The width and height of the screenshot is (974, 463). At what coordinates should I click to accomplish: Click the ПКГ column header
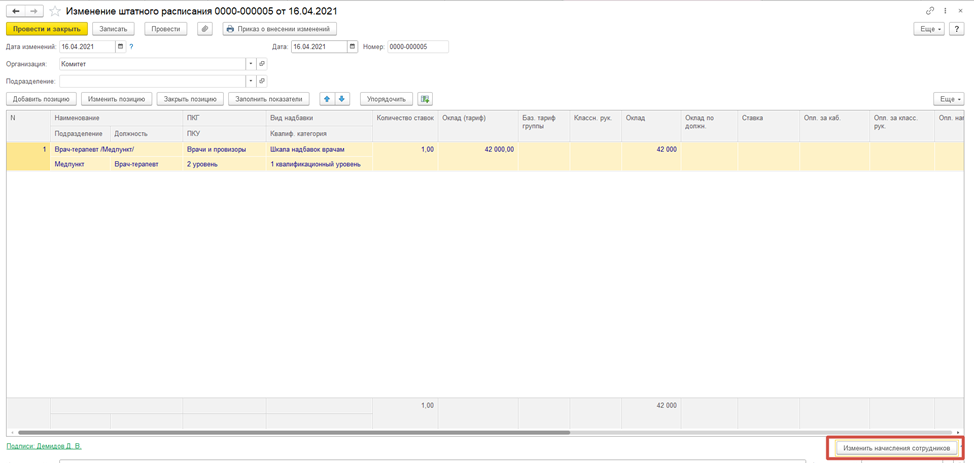224,117
